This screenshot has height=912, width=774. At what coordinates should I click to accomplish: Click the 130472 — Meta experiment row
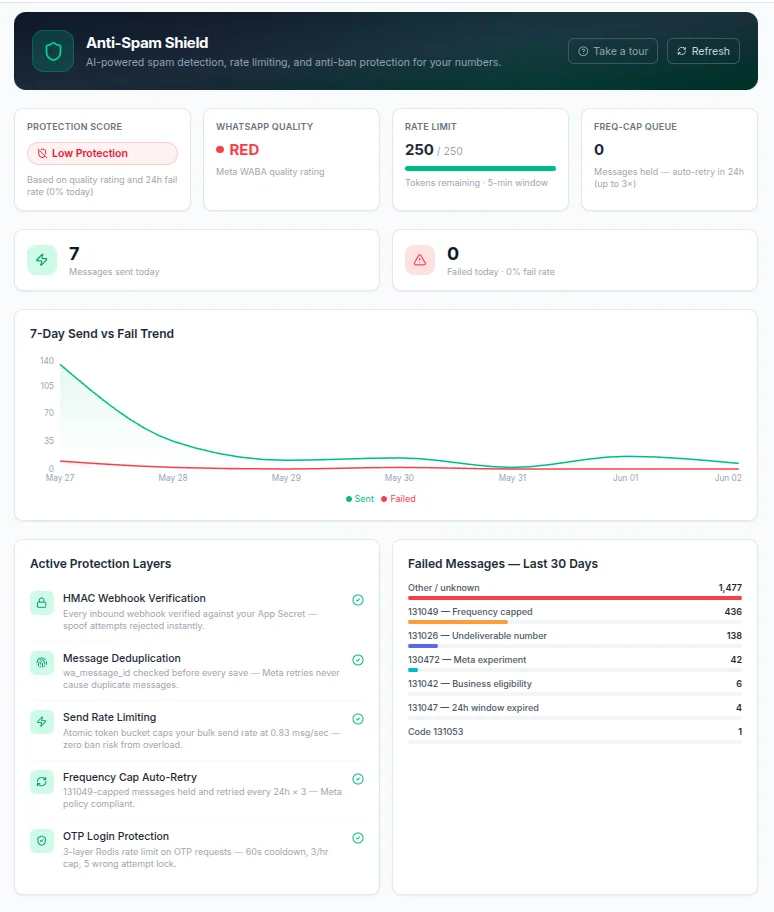pos(575,662)
